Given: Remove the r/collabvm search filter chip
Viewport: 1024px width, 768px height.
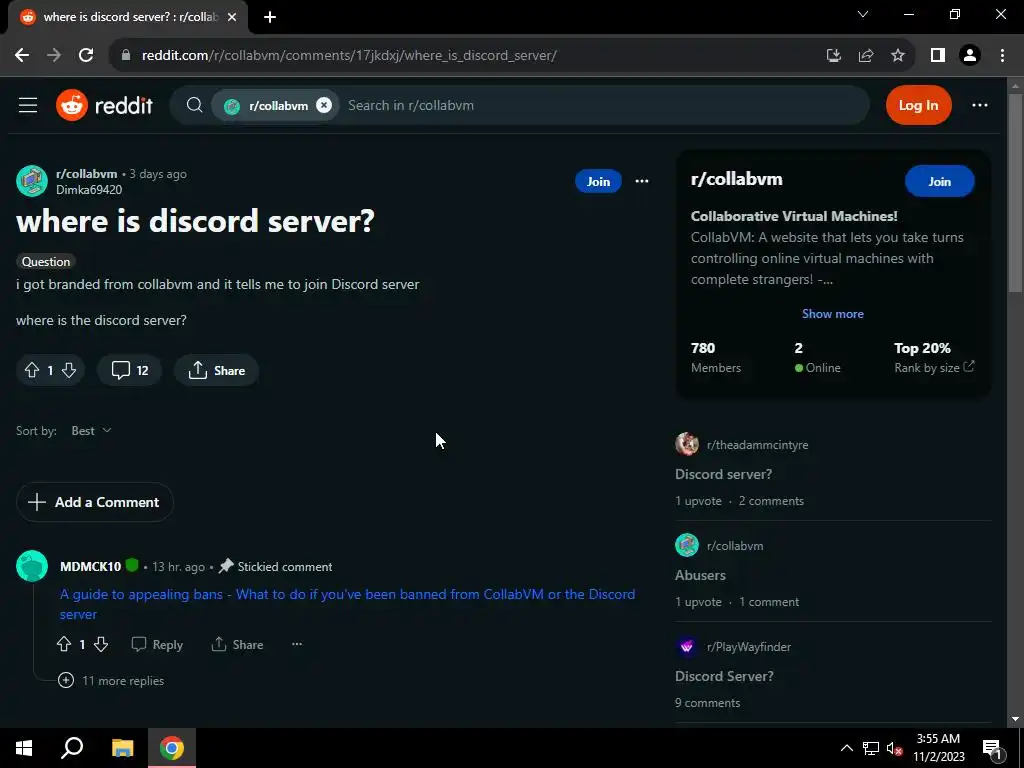Looking at the screenshot, I should (324, 105).
